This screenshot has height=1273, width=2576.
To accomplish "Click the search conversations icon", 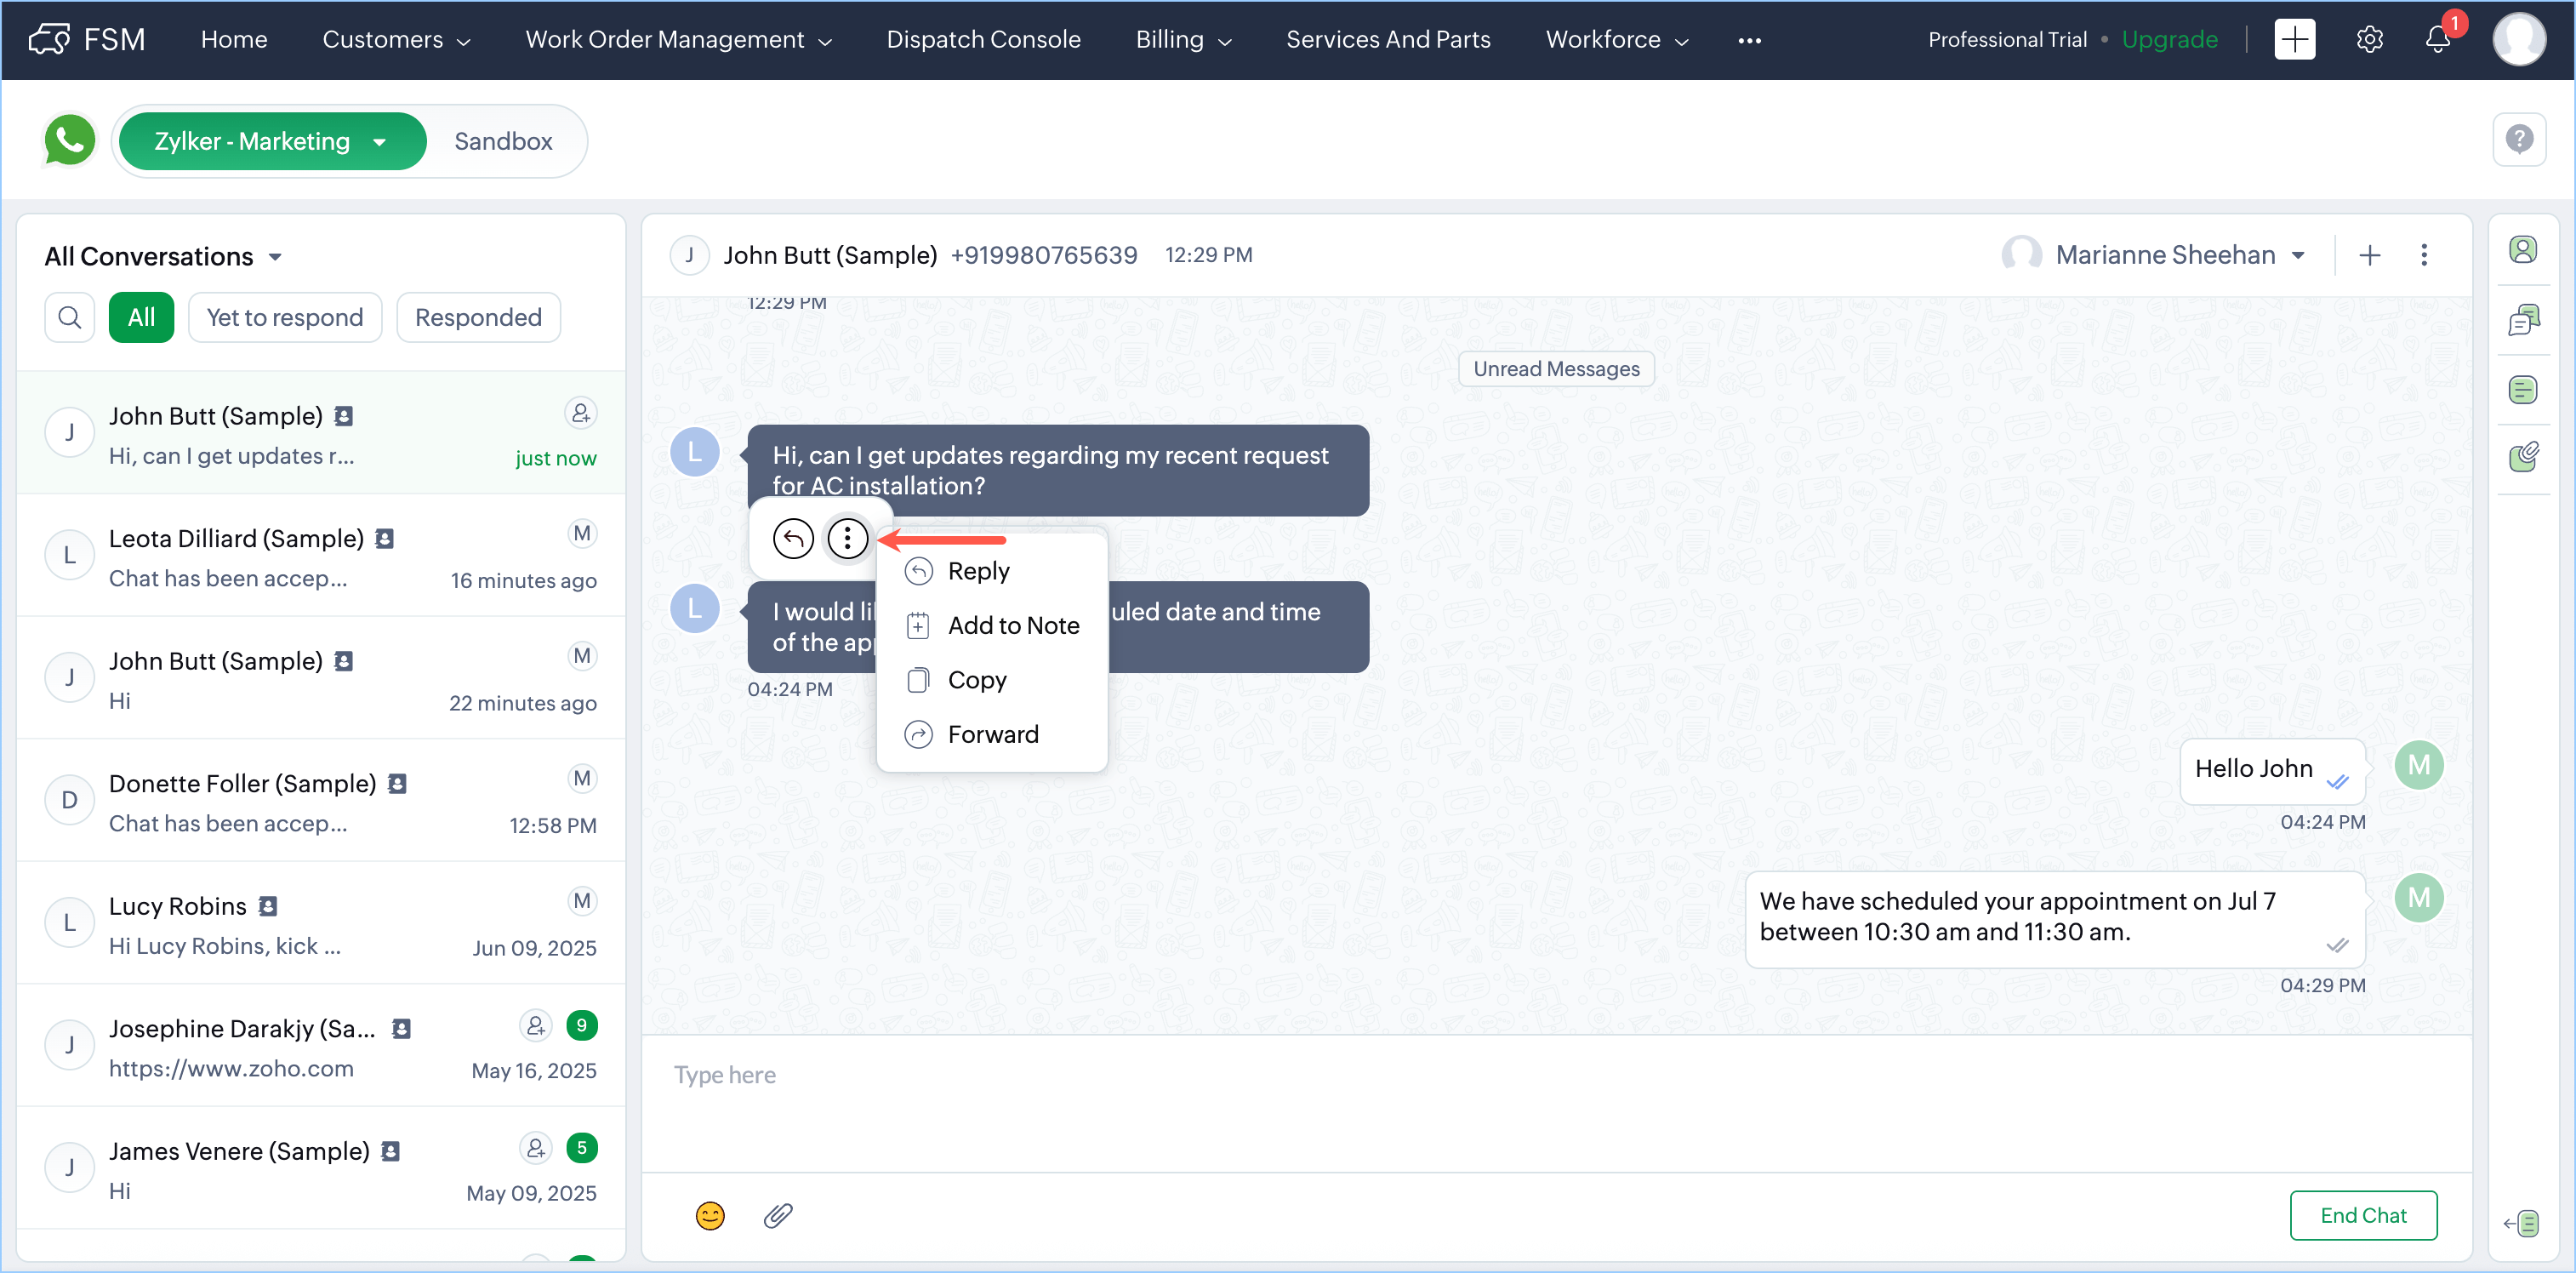I will 70,317.
